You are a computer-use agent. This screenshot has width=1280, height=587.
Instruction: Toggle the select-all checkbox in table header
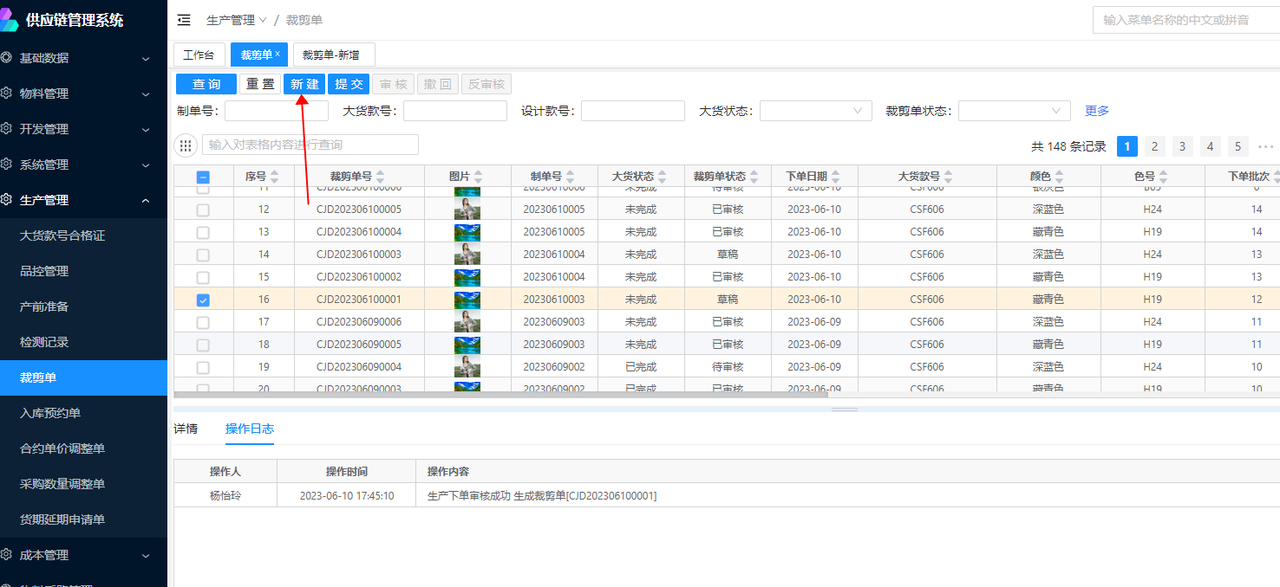[x=203, y=177]
